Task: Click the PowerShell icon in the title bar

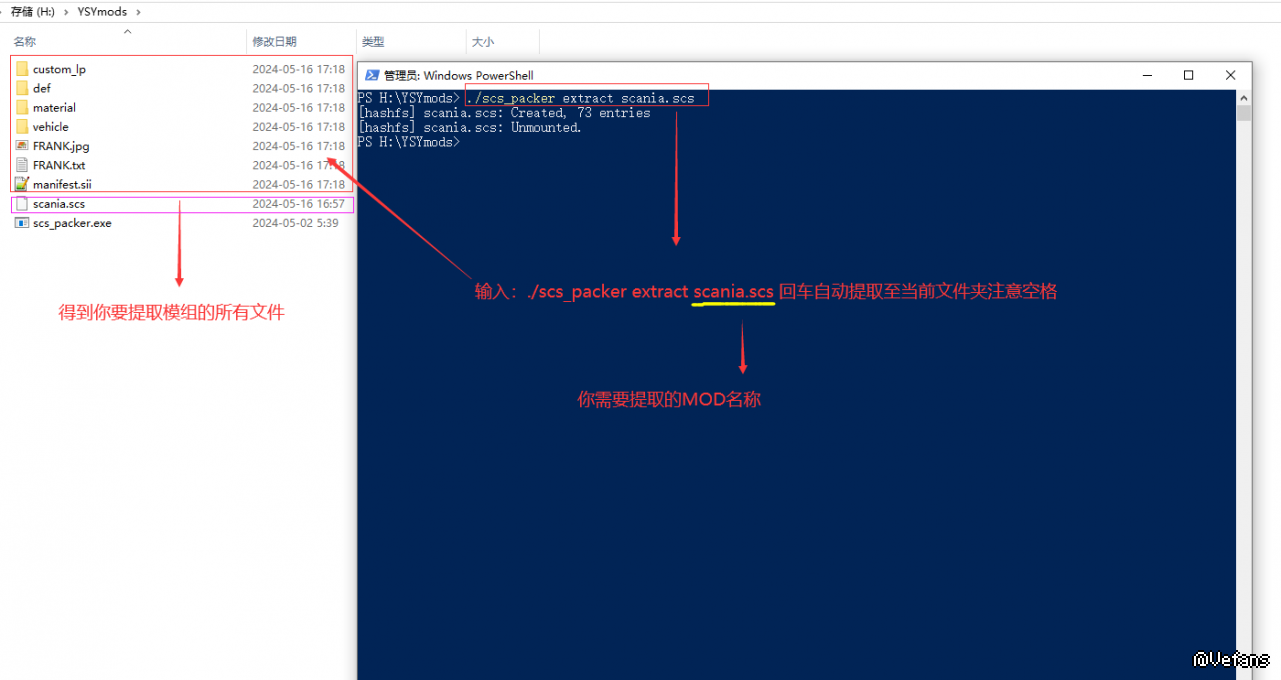Action: pyautogui.click(x=372, y=75)
